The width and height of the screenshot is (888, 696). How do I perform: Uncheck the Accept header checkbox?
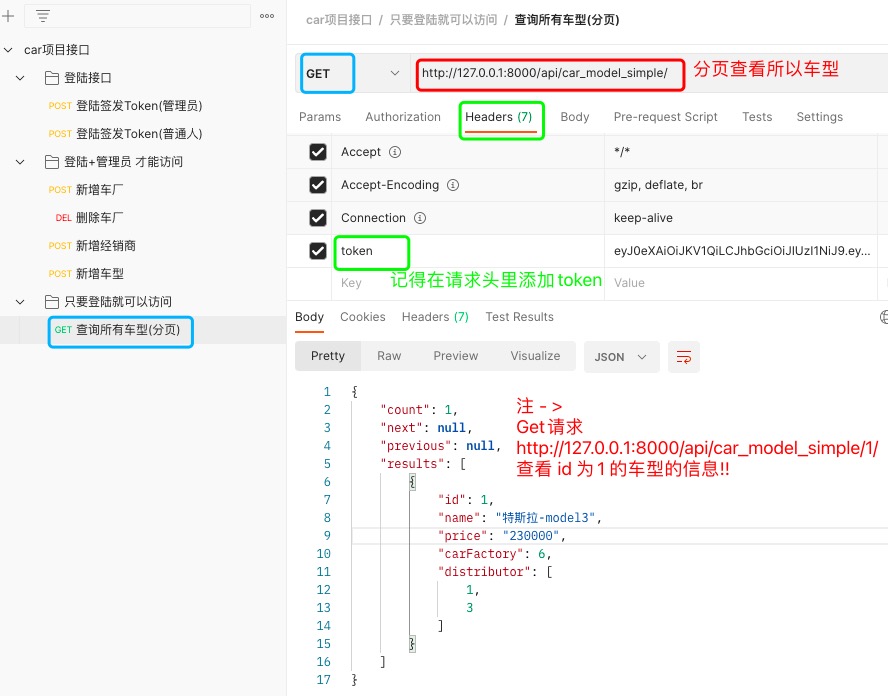(x=318, y=152)
